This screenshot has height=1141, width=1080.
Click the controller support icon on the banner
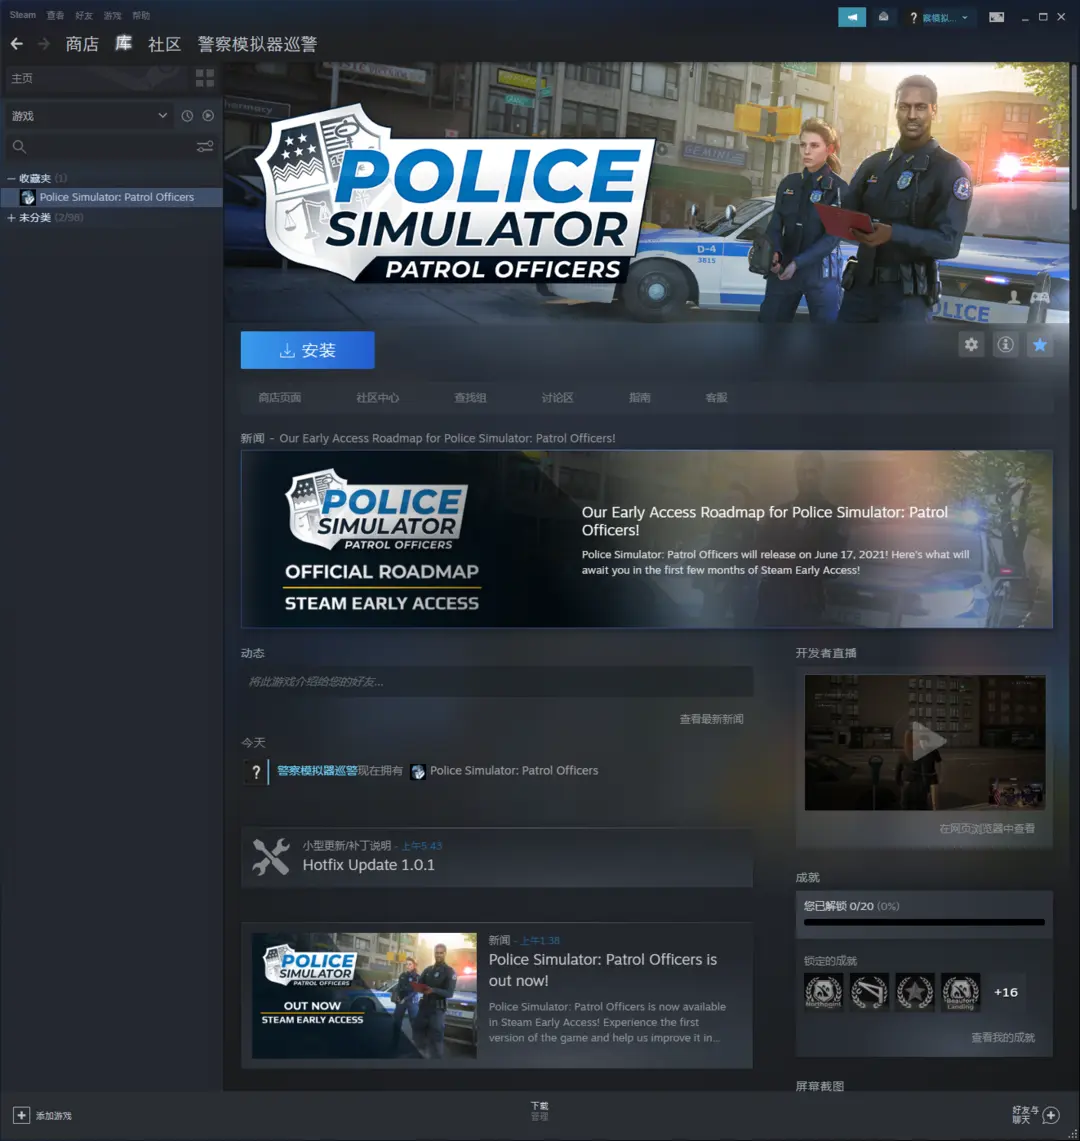1039,297
